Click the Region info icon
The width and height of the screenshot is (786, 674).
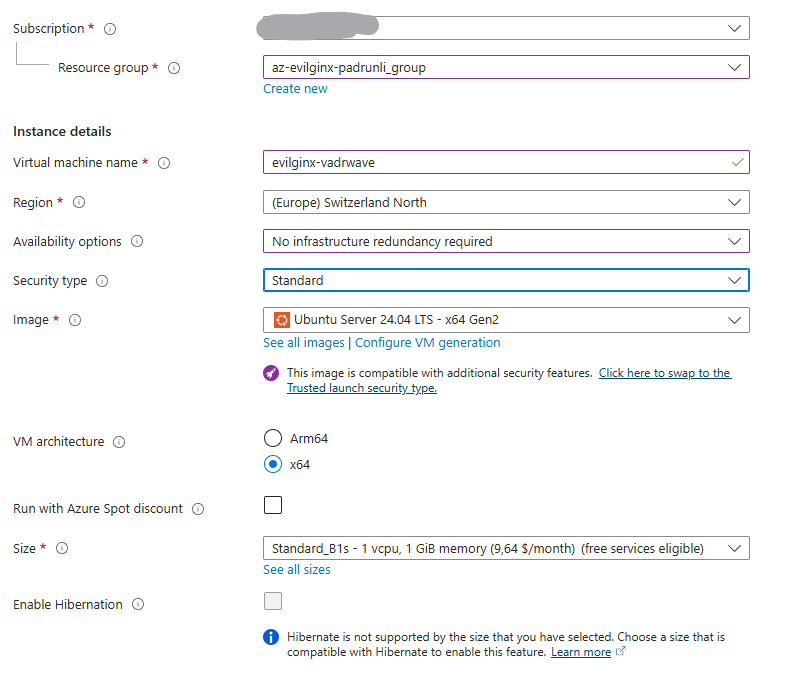[79, 202]
